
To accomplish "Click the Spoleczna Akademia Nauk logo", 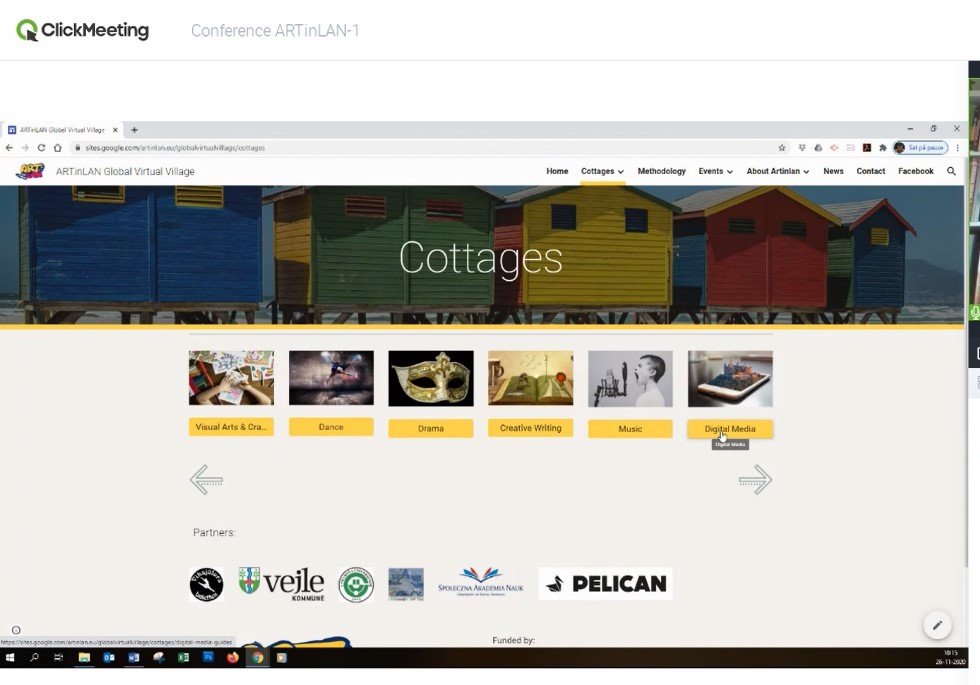I will [481, 582].
